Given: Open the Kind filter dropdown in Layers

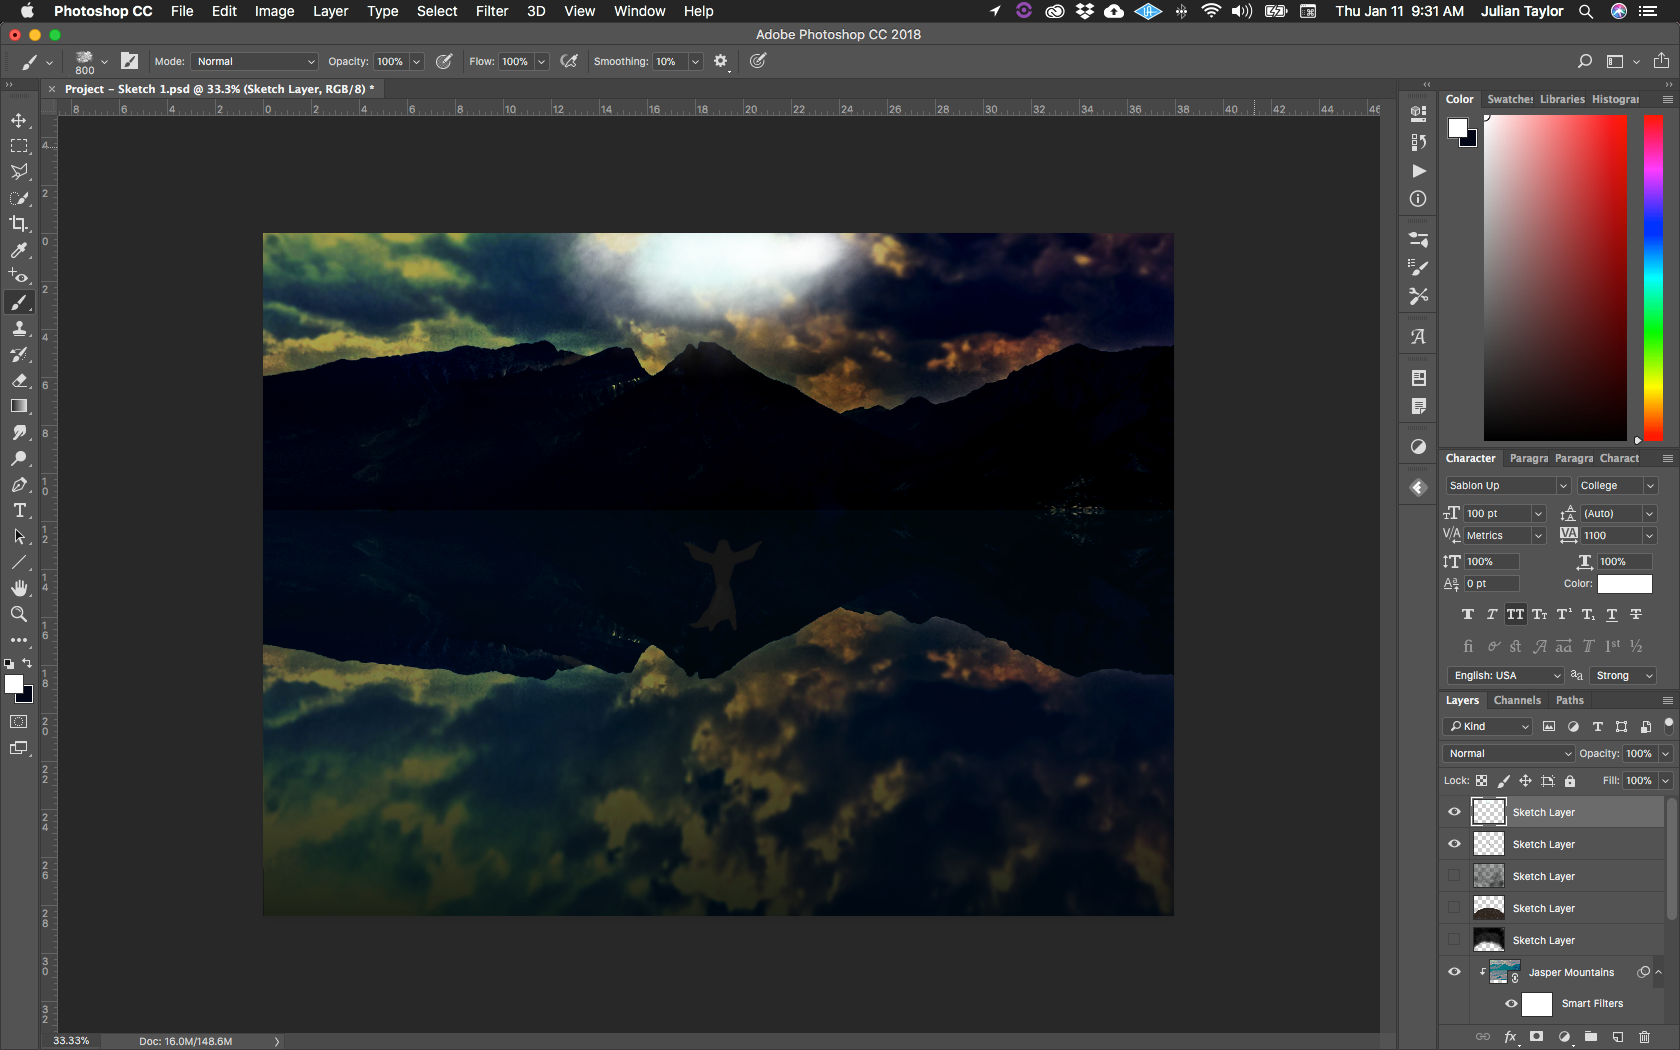Looking at the screenshot, I should point(1488,727).
